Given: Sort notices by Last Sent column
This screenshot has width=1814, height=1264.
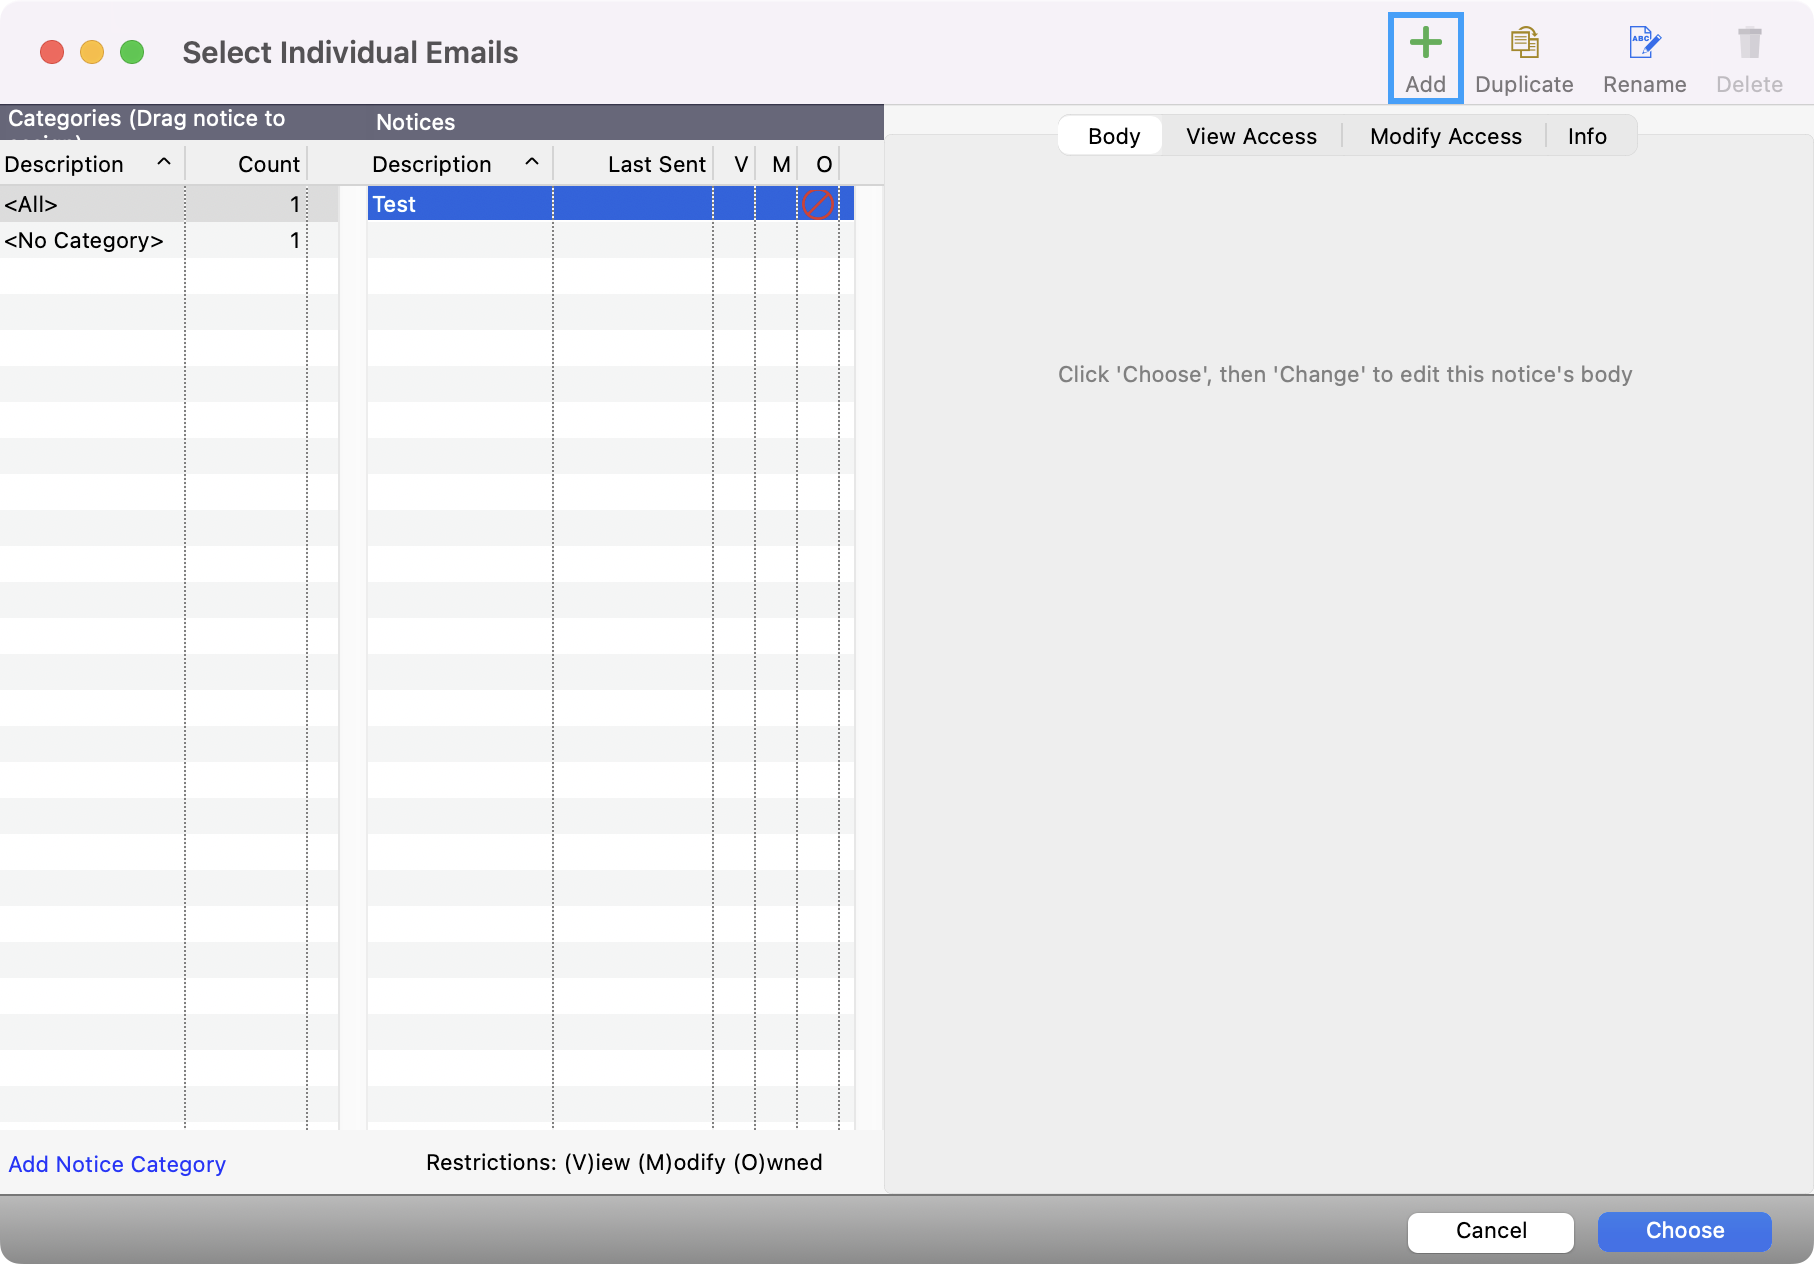Looking at the screenshot, I should 656,165.
